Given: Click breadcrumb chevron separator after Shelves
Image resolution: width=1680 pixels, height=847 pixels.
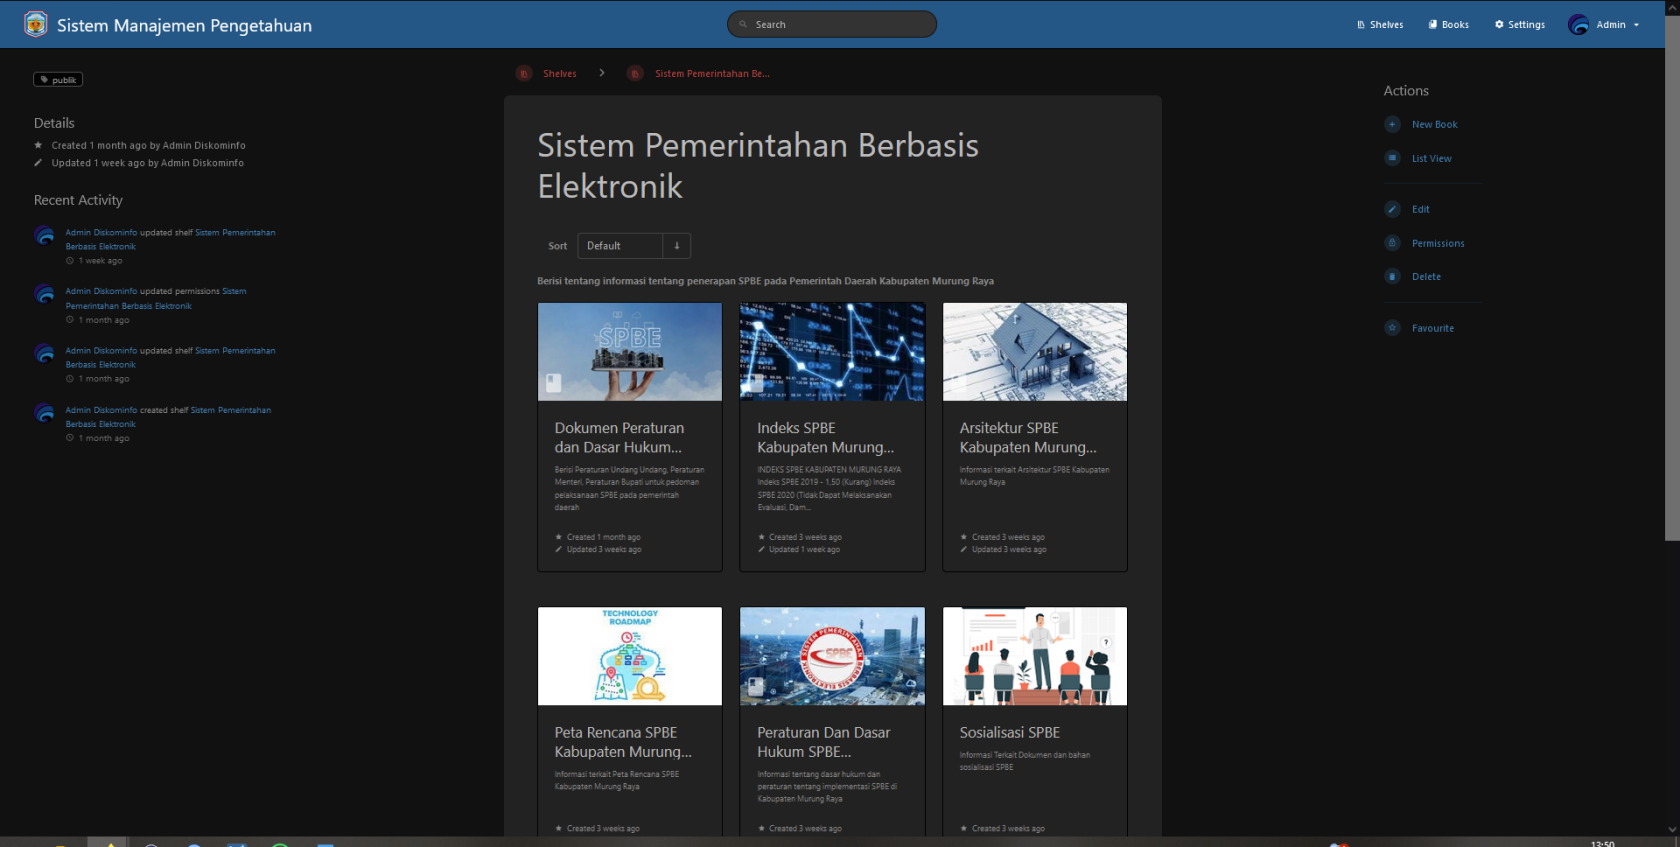Looking at the screenshot, I should [x=602, y=73].
